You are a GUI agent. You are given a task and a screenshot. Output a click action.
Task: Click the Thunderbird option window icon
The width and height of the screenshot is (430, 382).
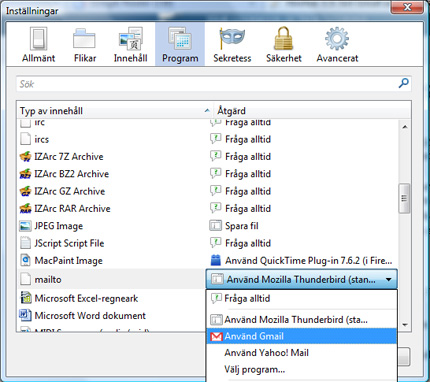point(216,320)
